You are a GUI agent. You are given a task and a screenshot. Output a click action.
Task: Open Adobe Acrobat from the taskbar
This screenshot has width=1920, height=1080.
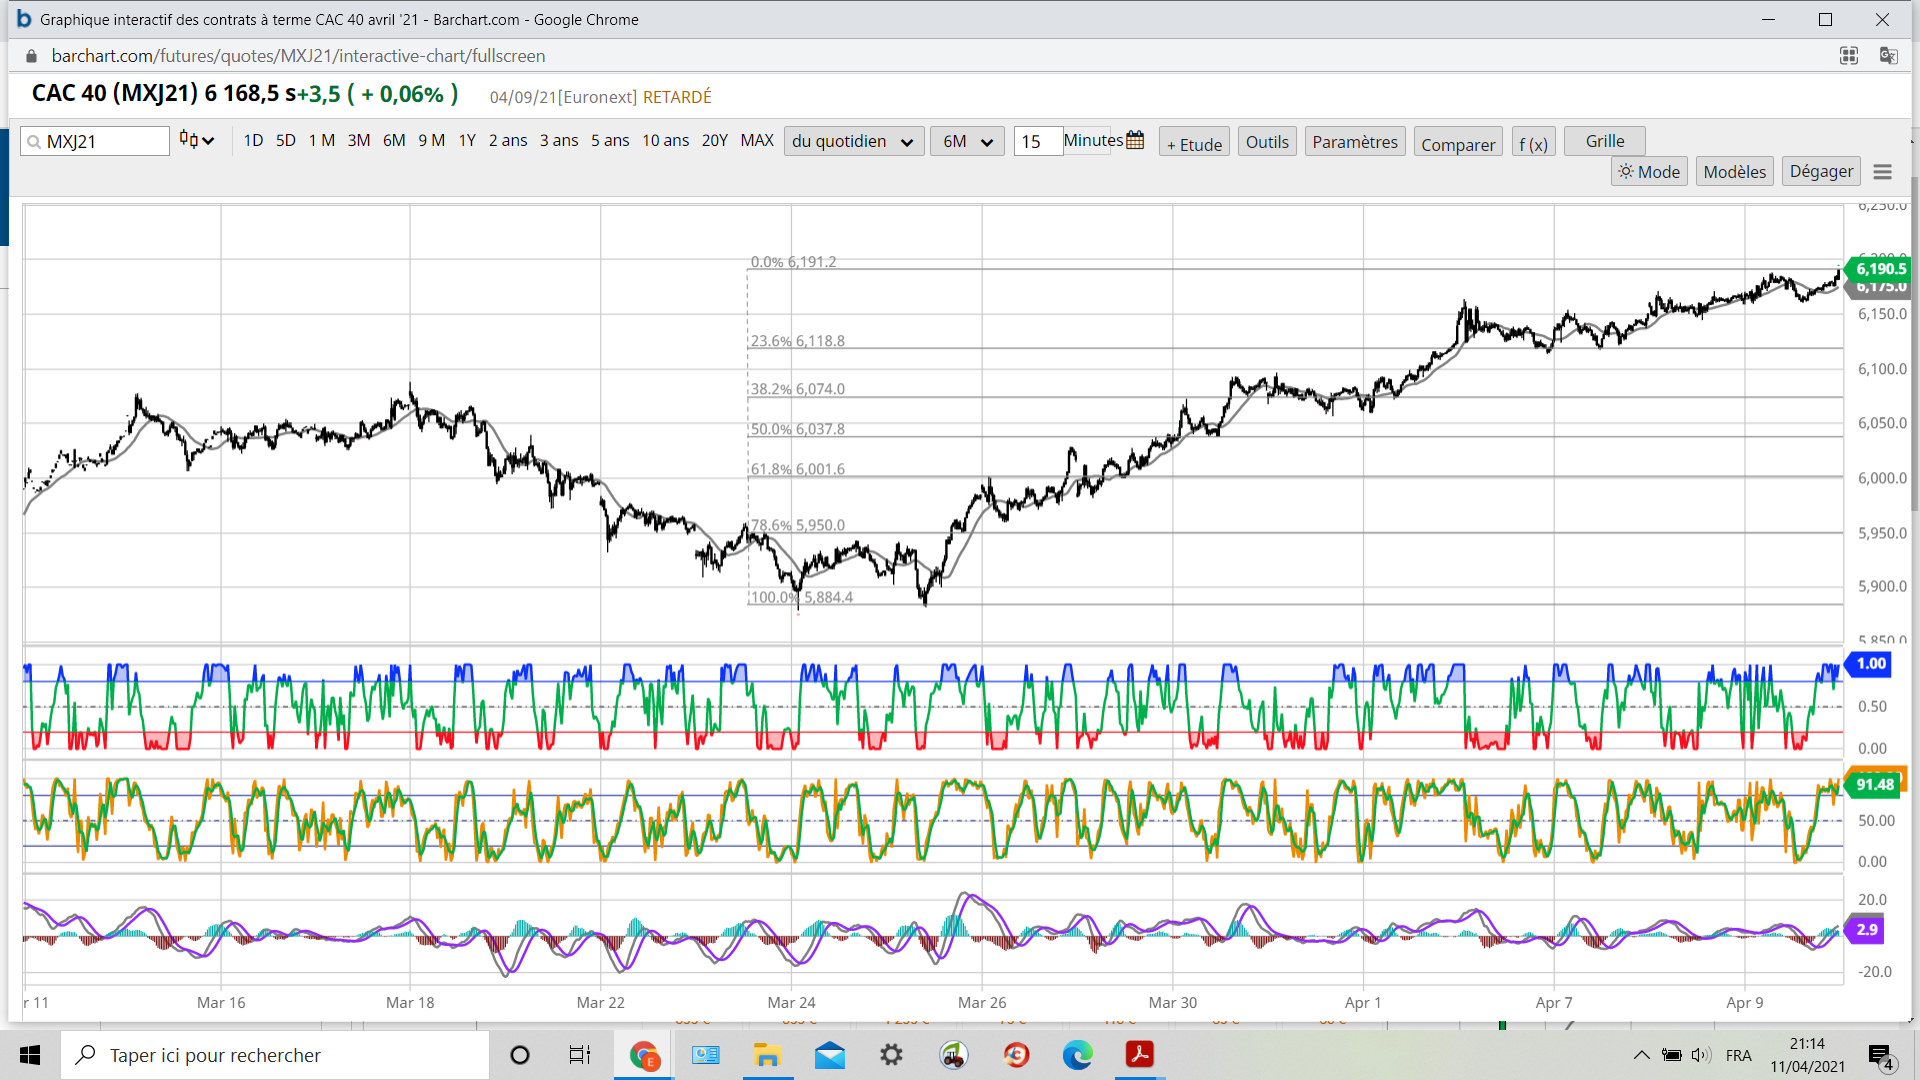pos(1139,1055)
